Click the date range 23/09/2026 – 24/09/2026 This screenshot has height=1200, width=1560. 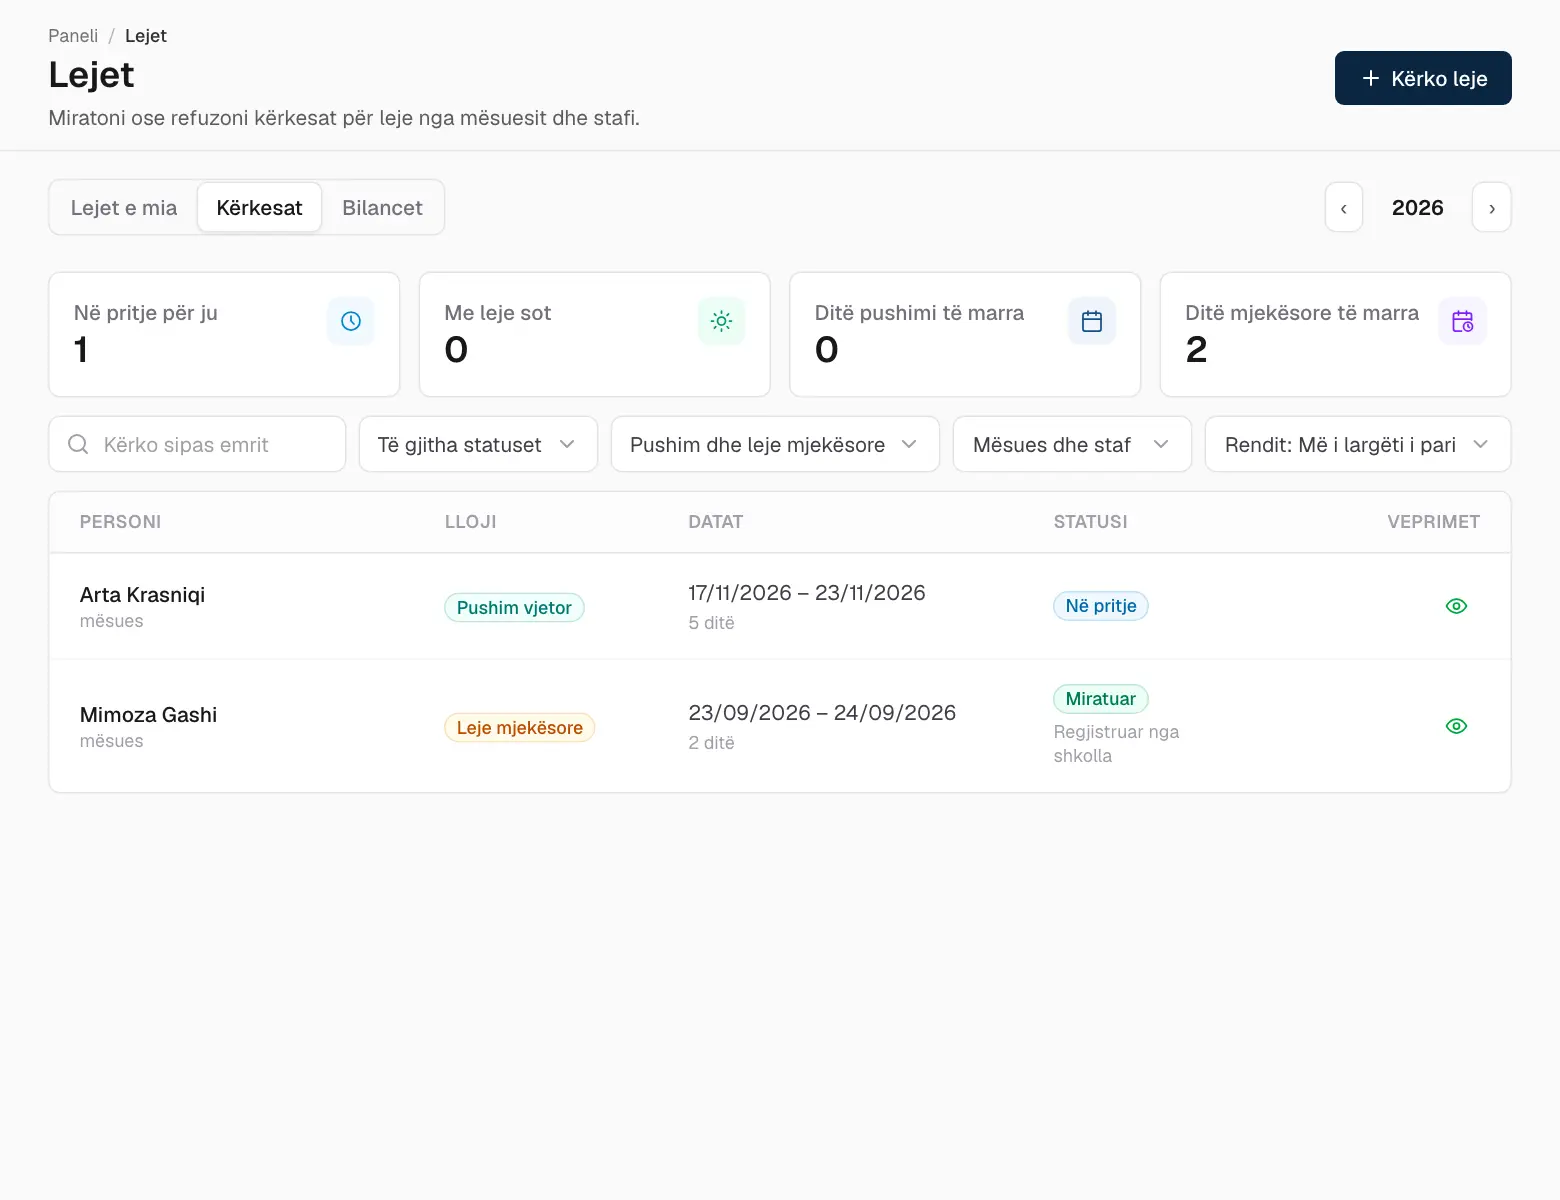coord(822,713)
